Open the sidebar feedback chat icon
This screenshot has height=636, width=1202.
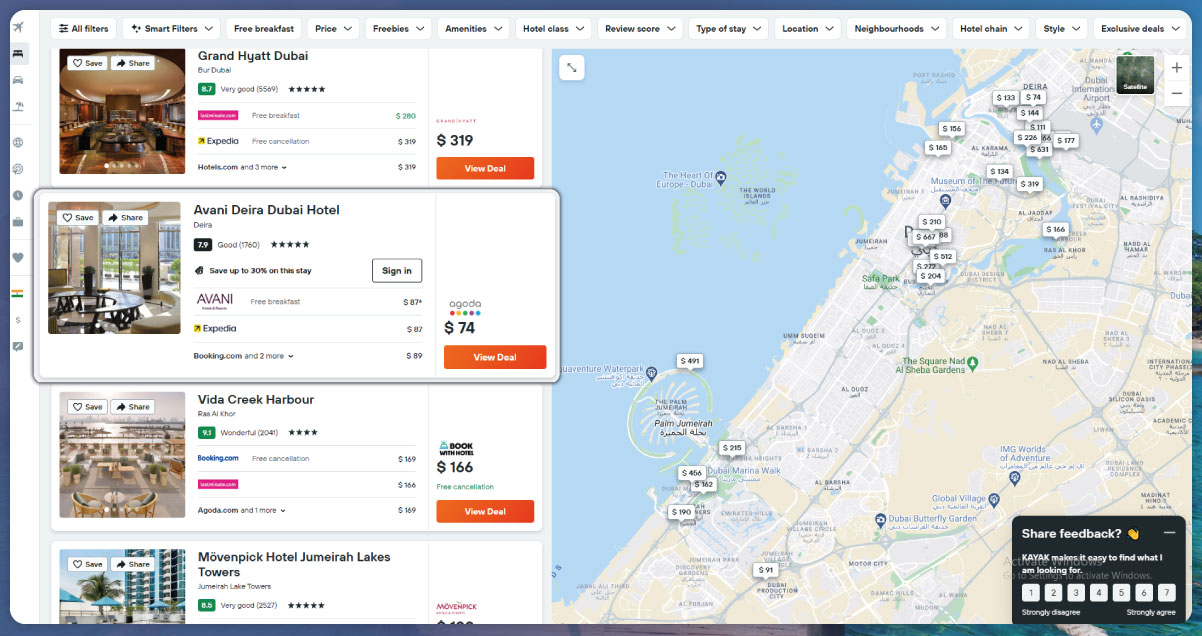(x=18, y=346)
